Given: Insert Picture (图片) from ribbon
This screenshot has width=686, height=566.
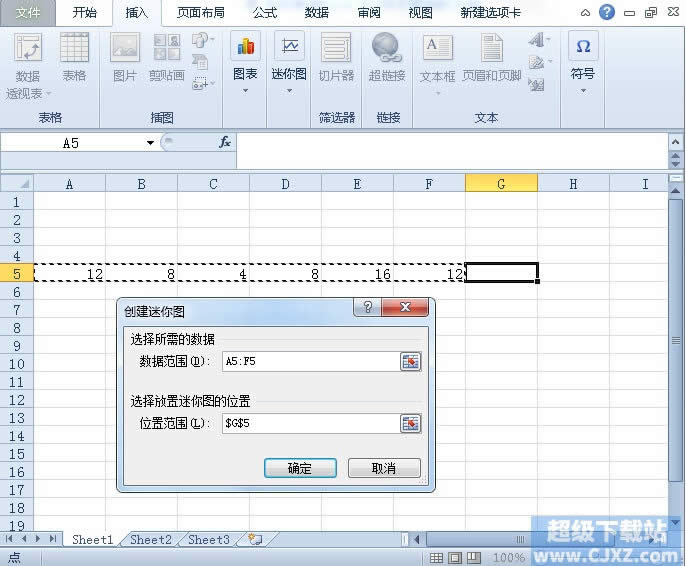Looking at the screenshot, I should click(125, 57).
